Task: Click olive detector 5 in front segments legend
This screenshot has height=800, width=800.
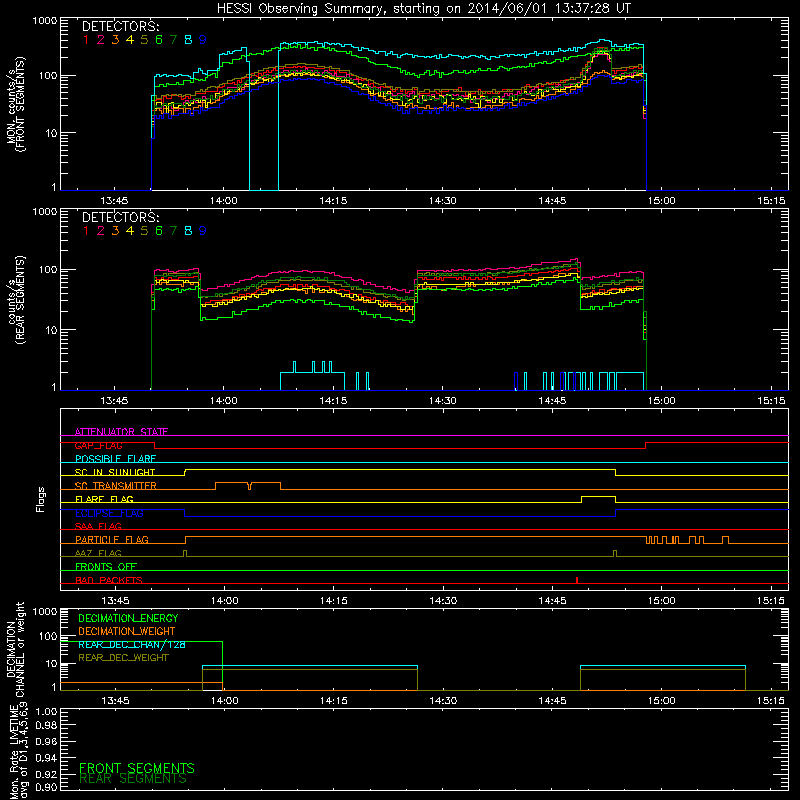Action: pyautogui.click(x=144, y=40)
